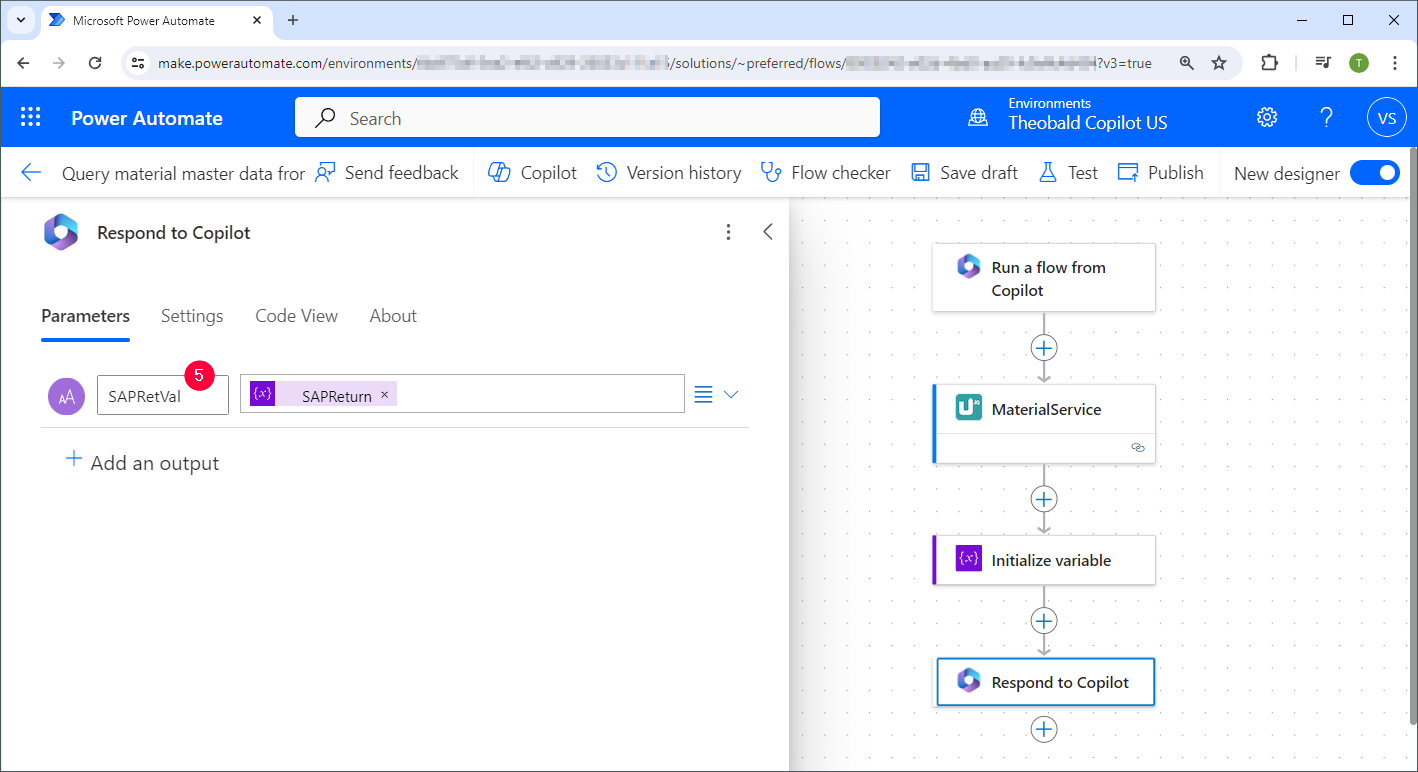Click the help question mark icon
This screenshot has height=772, width=1418.
[x=1327, y=118]
